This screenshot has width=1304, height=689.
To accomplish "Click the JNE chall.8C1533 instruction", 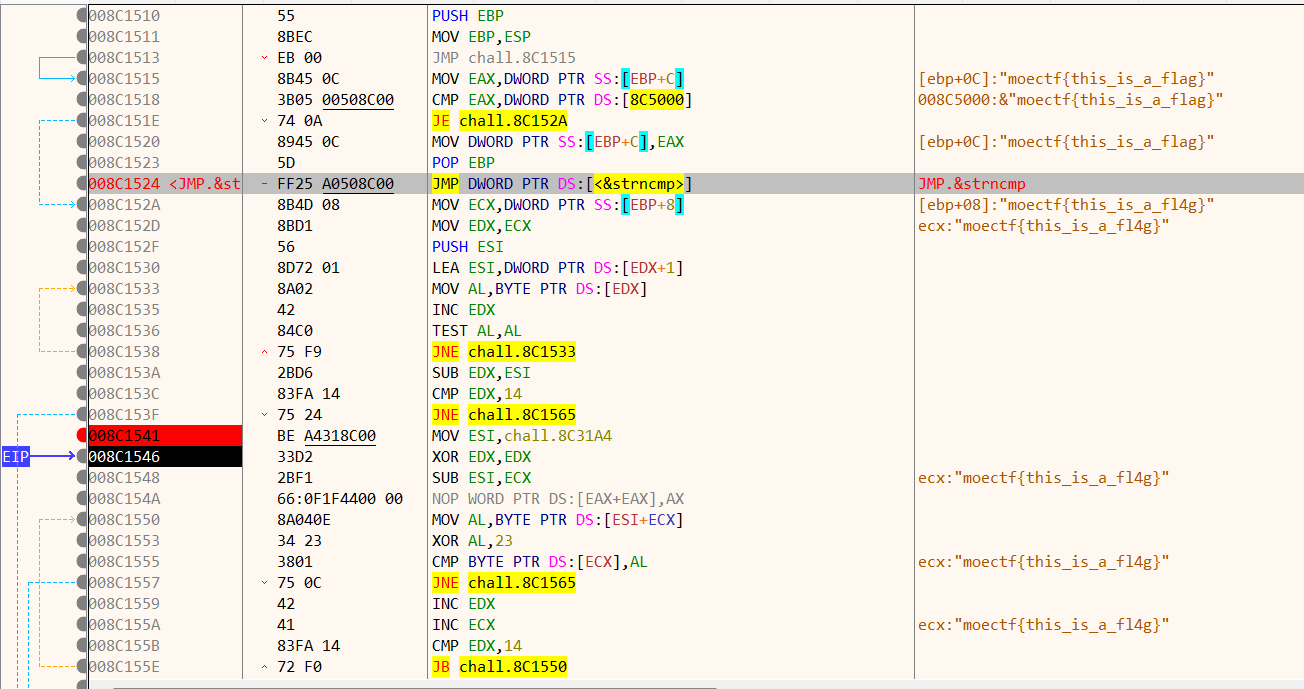I will [x=503, y=352].
